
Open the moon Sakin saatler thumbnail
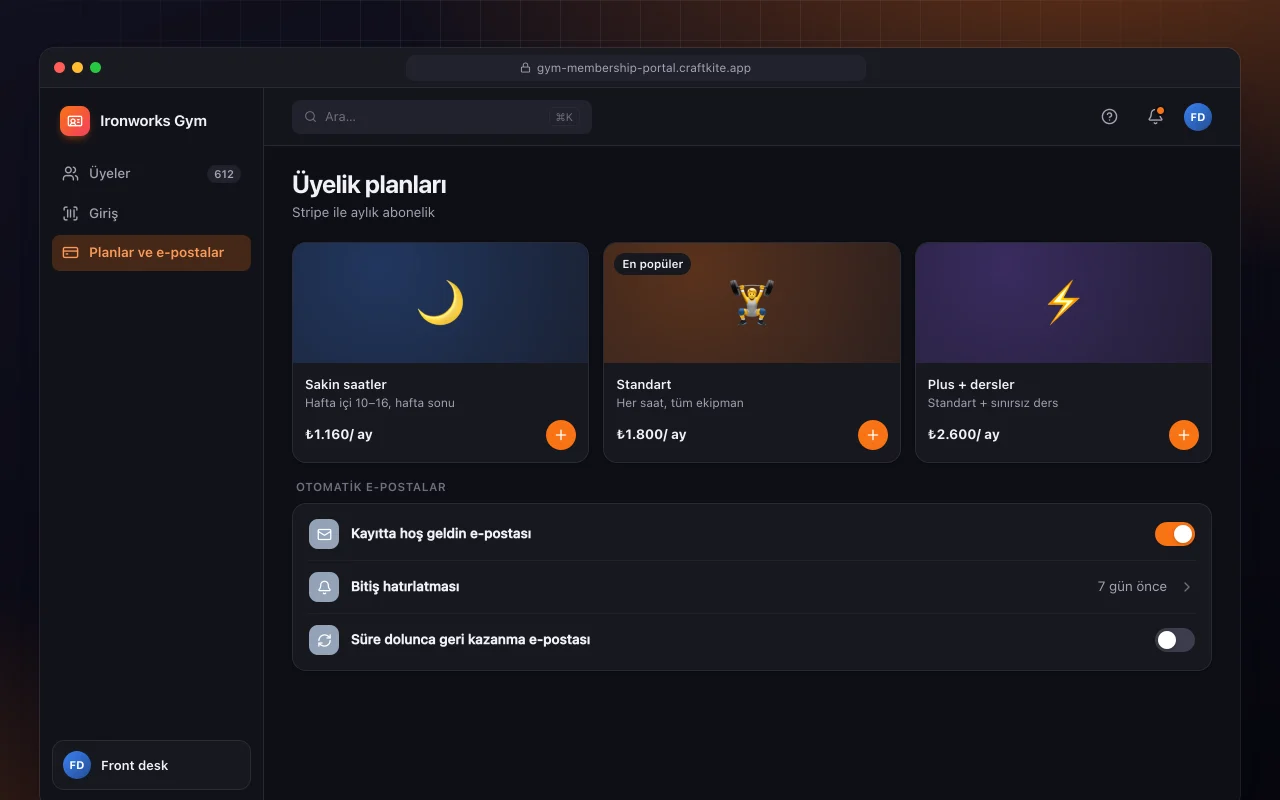[x=440, y=303]
